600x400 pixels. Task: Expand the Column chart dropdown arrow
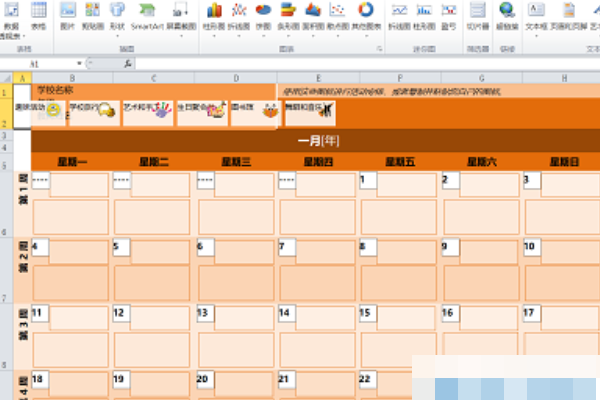214,36
